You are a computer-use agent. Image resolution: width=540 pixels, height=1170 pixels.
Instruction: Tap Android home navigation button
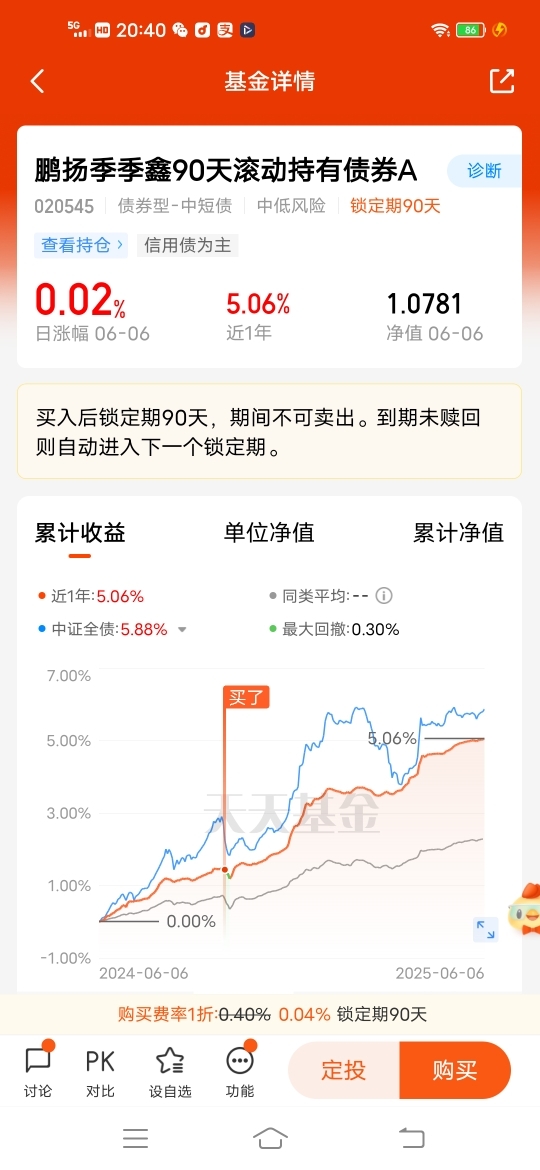pyautogui.click(x=270, y=1138)
